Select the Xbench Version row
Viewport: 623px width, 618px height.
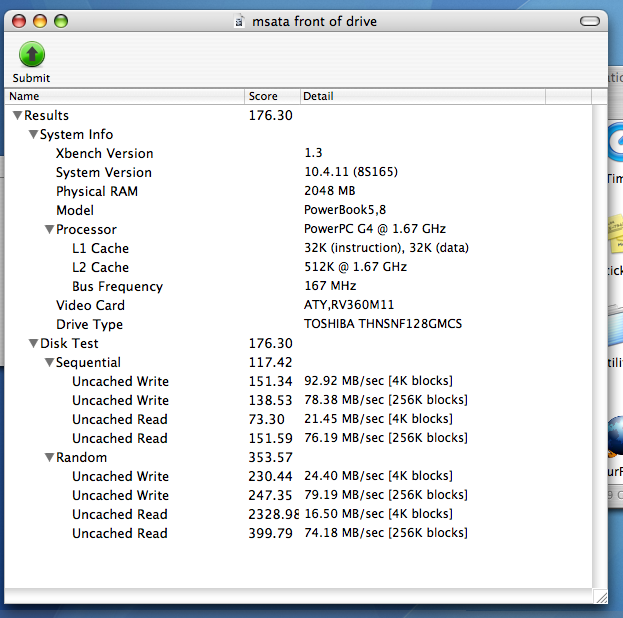pos(298,153)
